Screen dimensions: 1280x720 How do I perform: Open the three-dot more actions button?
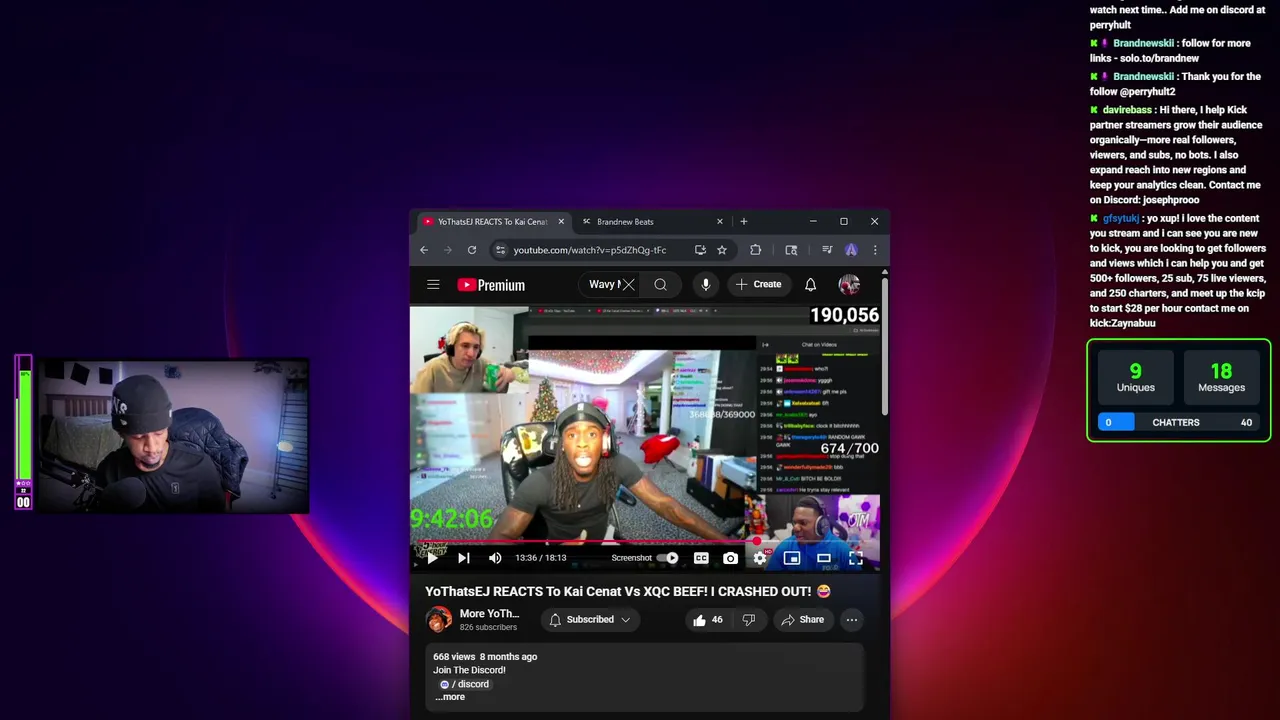(x=852, y=620)
